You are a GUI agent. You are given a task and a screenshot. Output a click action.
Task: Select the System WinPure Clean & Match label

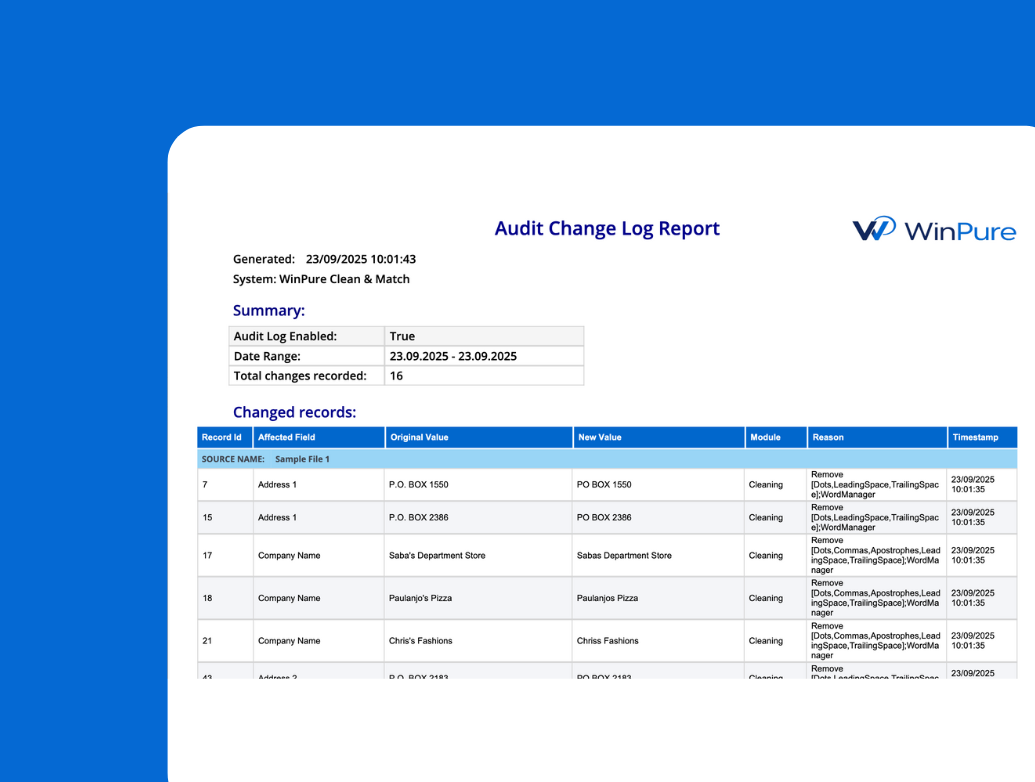tap(320, 279)
